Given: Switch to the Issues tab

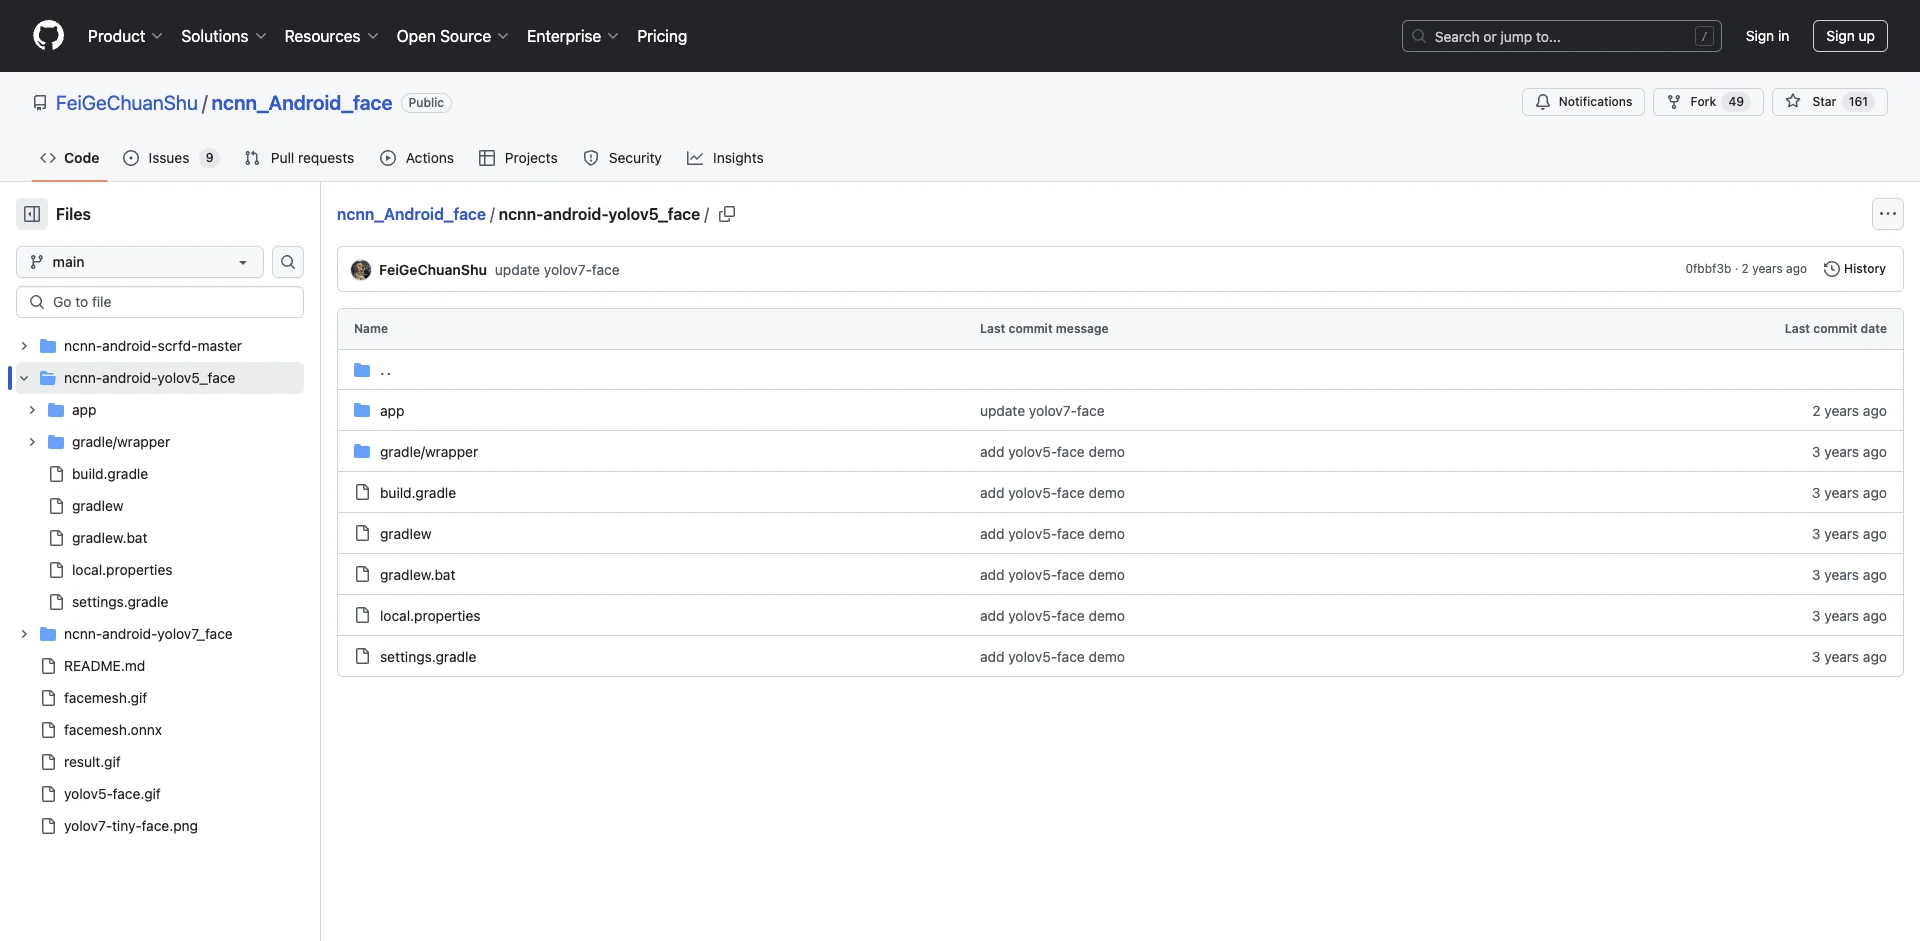Looking at the screenshot, I should [170, 158].
